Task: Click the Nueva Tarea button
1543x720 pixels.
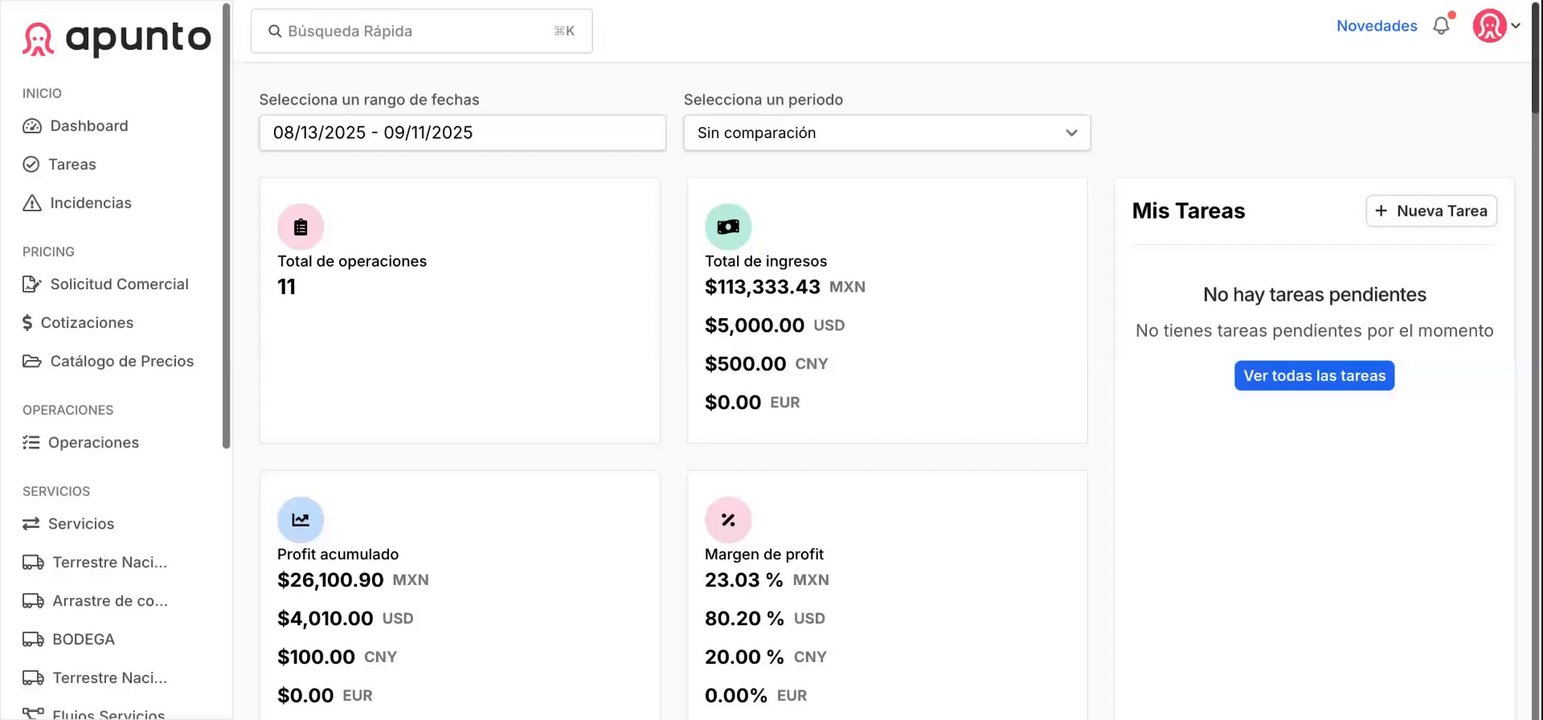Action: (x=1431, y=211)
